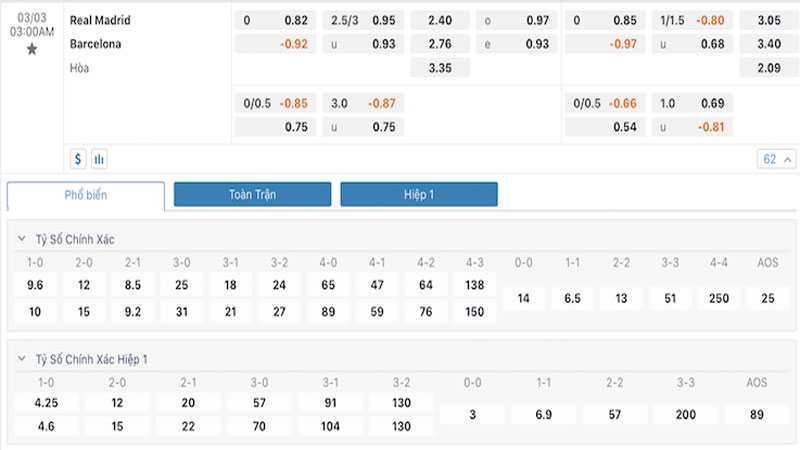Select first half under odds 0.68
The height and width of the screenshot is (450, 800).
[692, 44]
